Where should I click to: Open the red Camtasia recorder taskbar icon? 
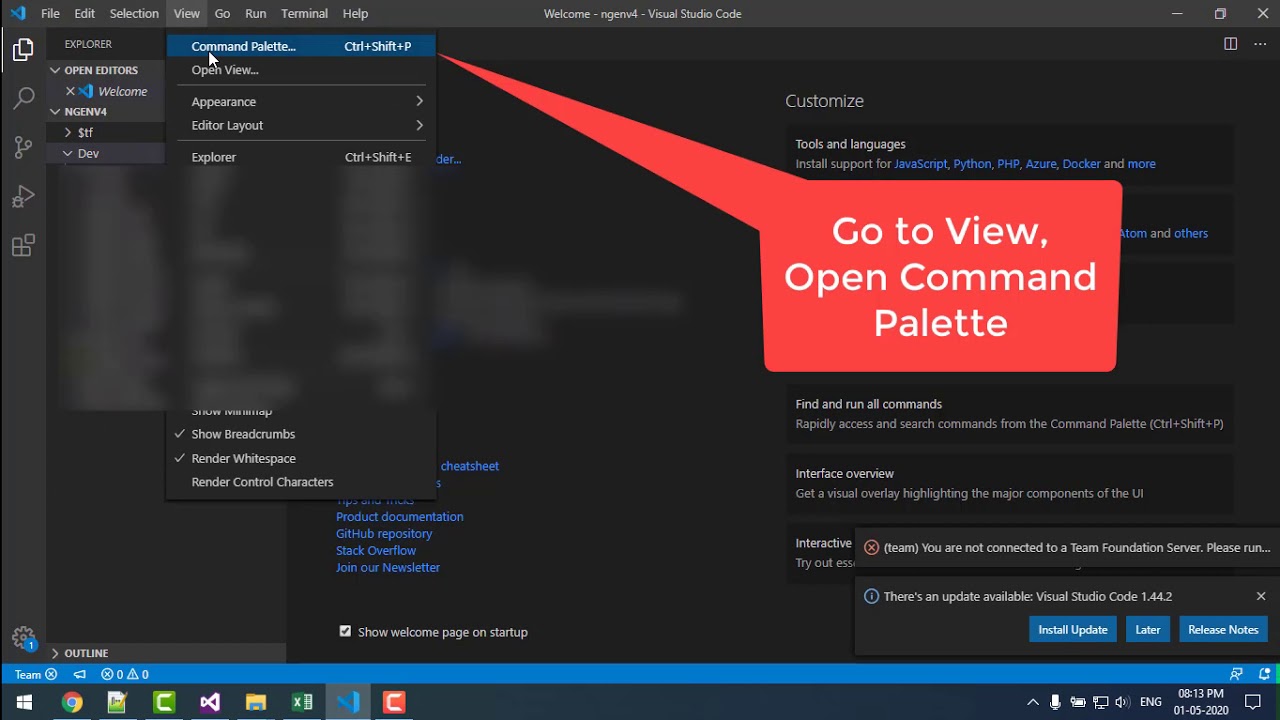pos(394,702)
